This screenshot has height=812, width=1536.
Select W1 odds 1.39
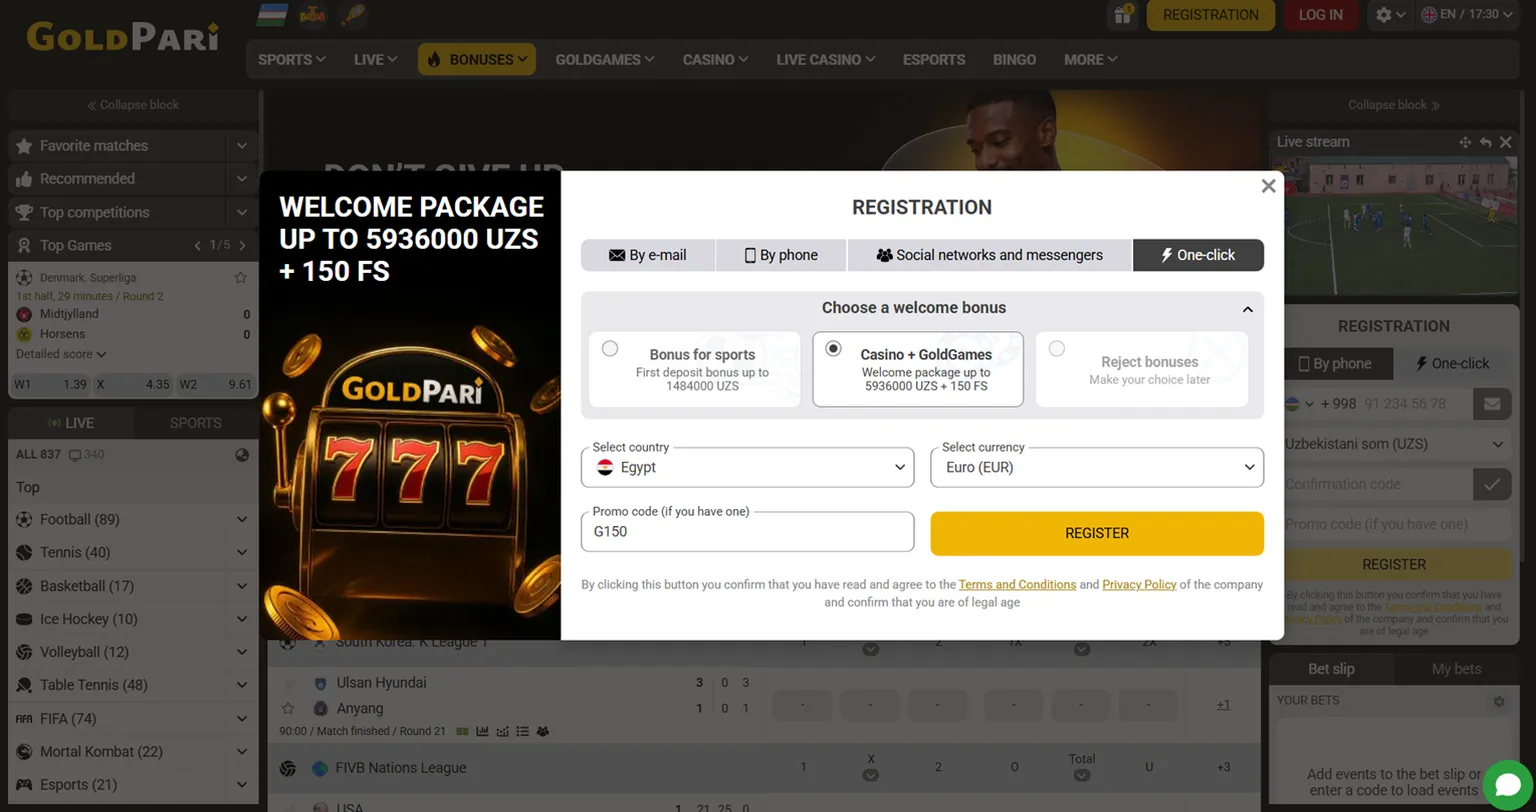(50, 384)
